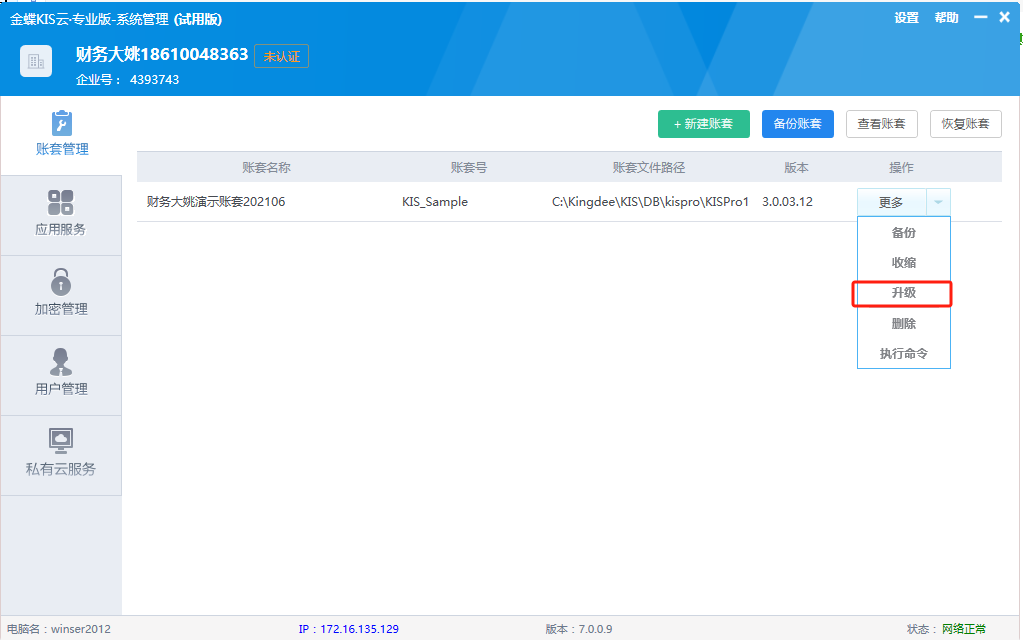The width and height of the screenshot is (1023, 640).
Task: Switch to the 用户管理 tab label
Action: [x=61, y=389]
